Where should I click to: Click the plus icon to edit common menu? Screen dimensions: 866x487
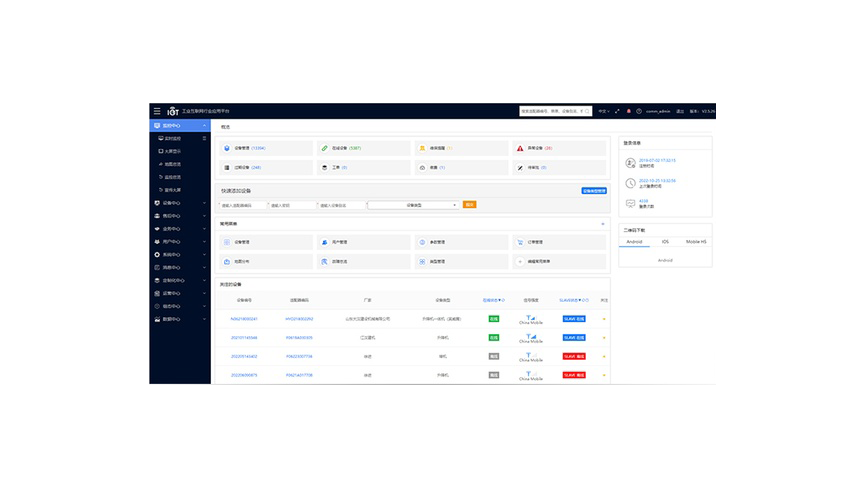pyautogui.click(x=520, y=261)
